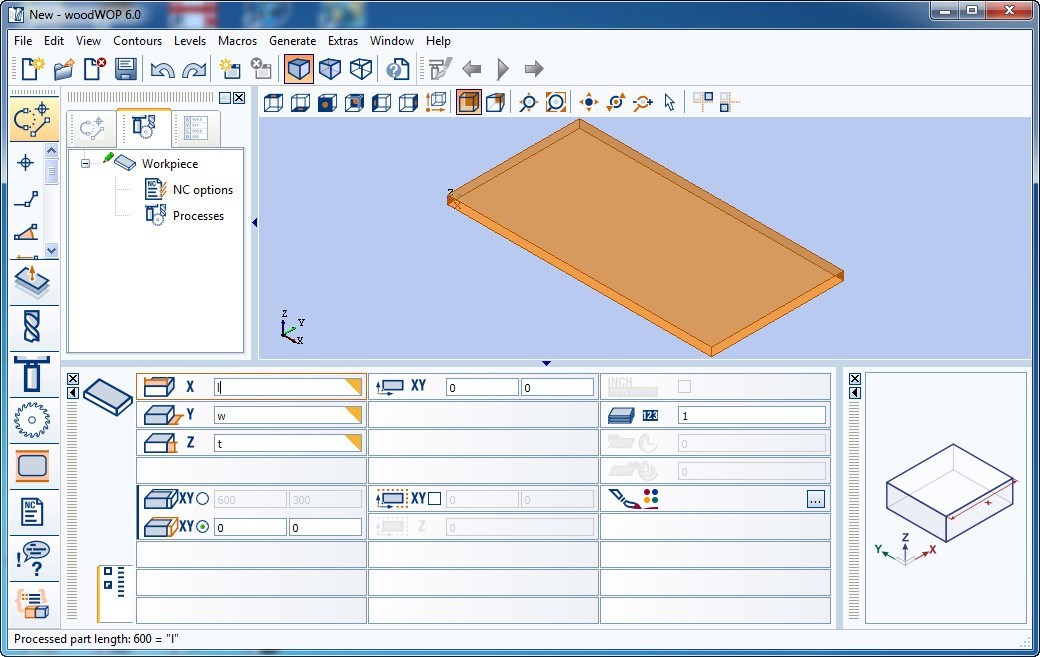Toggle the INCH units checkbox
This screenshot has width=1040, height=657.
(x=684, y=387)
